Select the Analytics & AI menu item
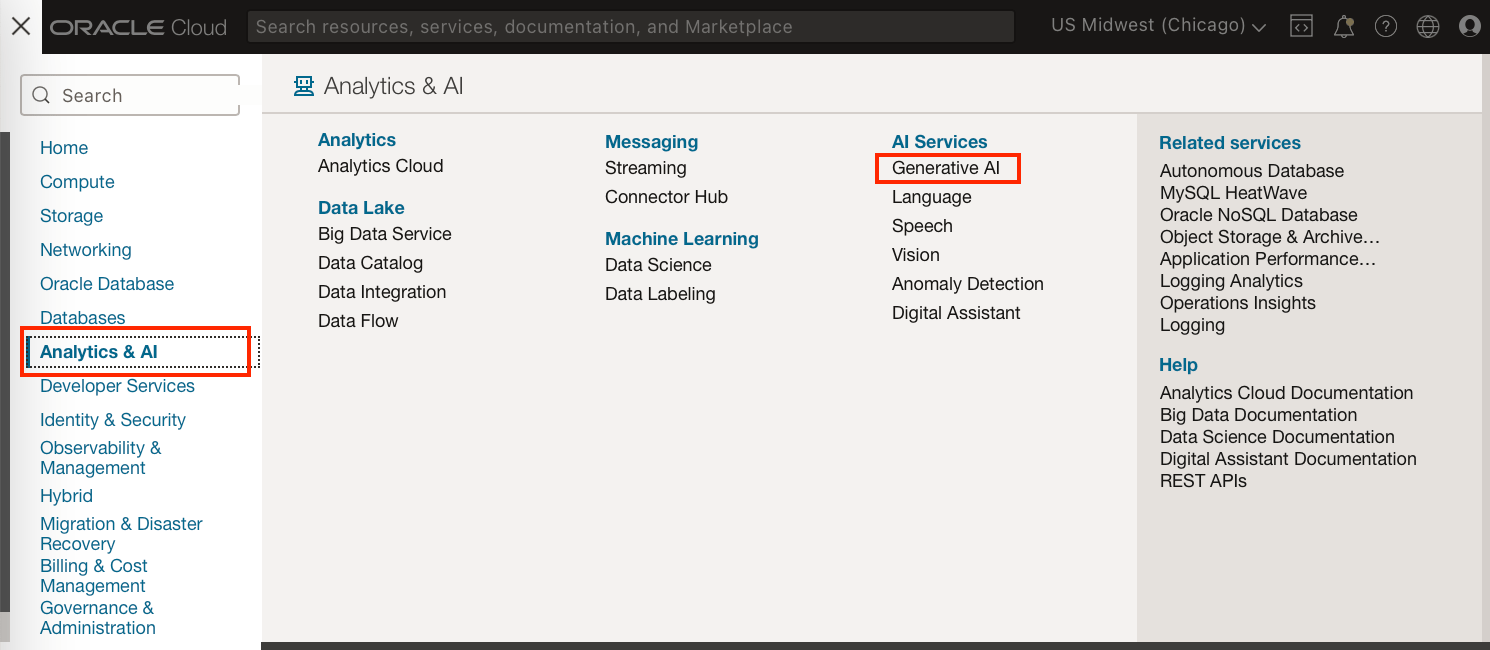Image resolution: width=1490 pixels, height=650 pixels. [99, 351]
